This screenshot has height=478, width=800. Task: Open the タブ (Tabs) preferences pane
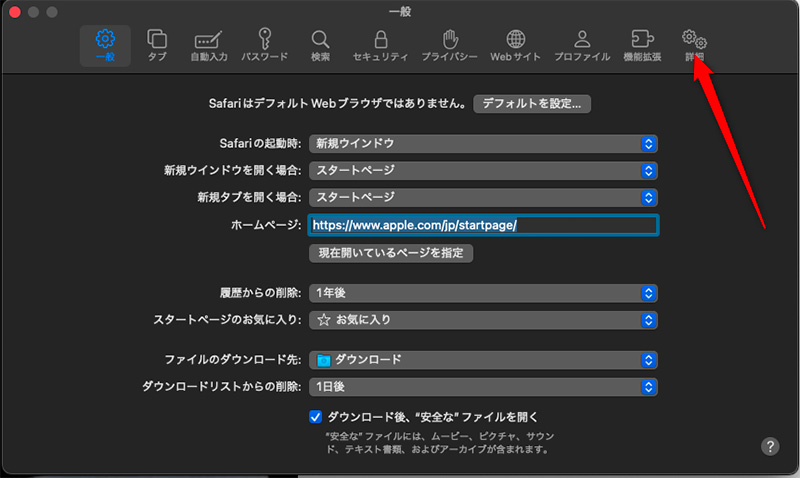[157, 45]
